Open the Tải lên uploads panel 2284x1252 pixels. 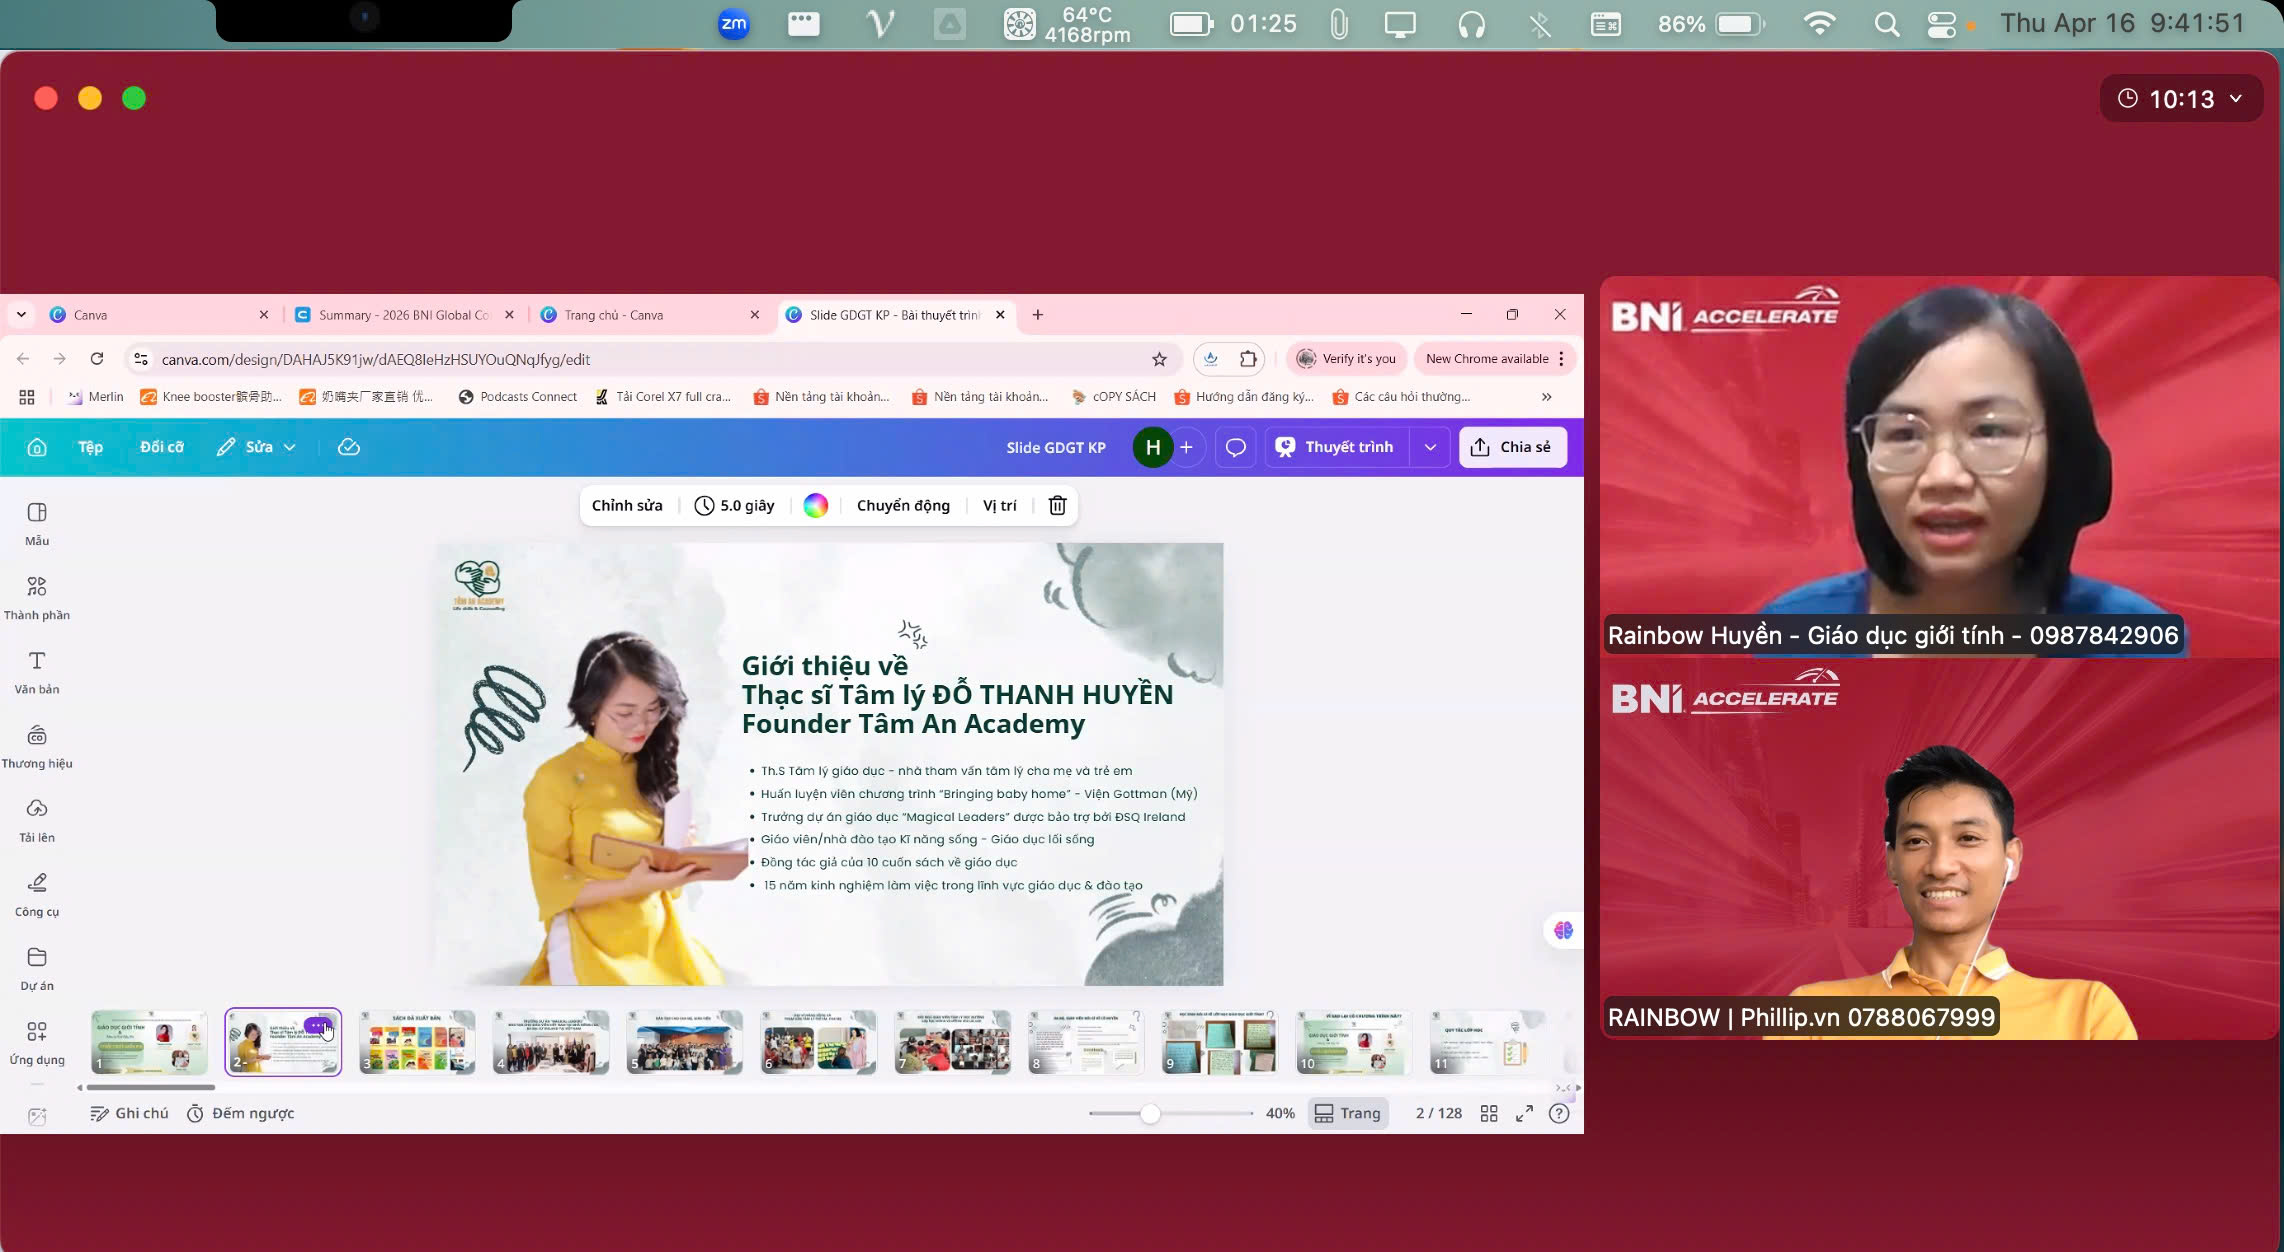[x=37, y=819]
